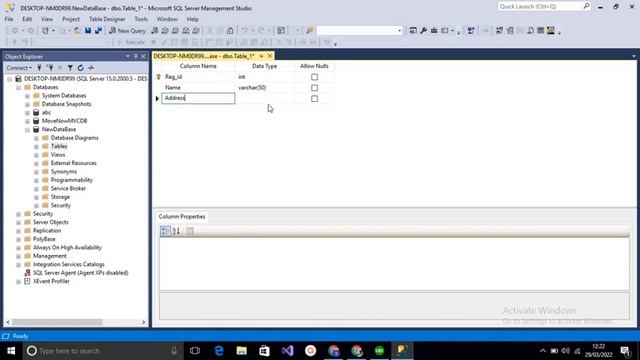Viewport: 640px width, 360px height.
Task: Open Microsoft Store from the taskbar
Action: pyautogui.click(x=264, y=351)
